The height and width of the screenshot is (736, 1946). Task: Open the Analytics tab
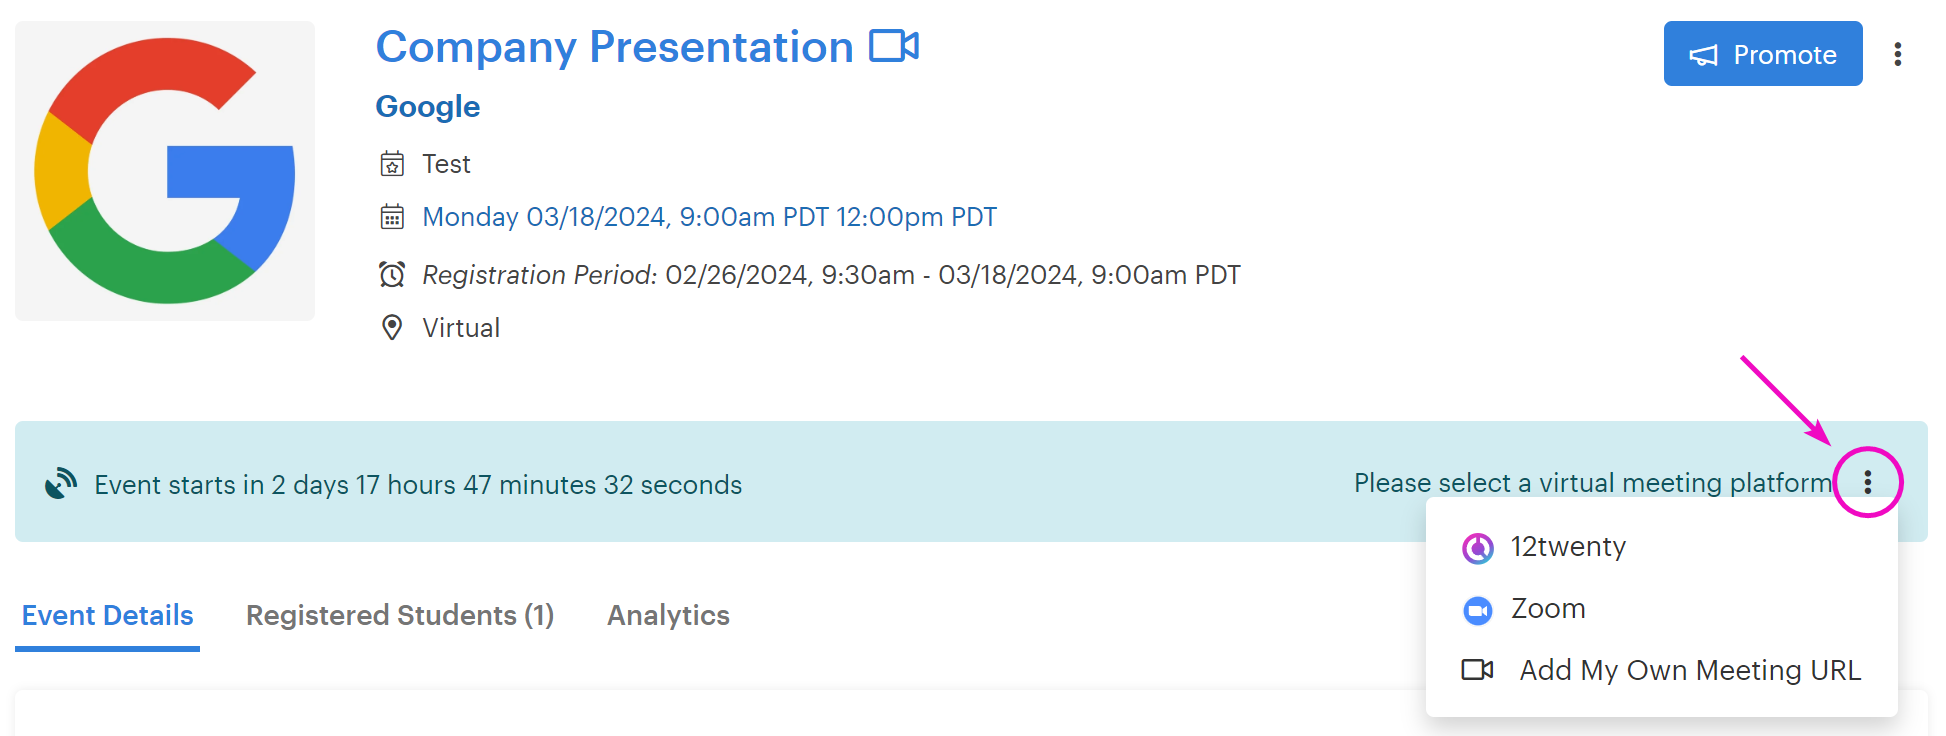tap(668, 615)
